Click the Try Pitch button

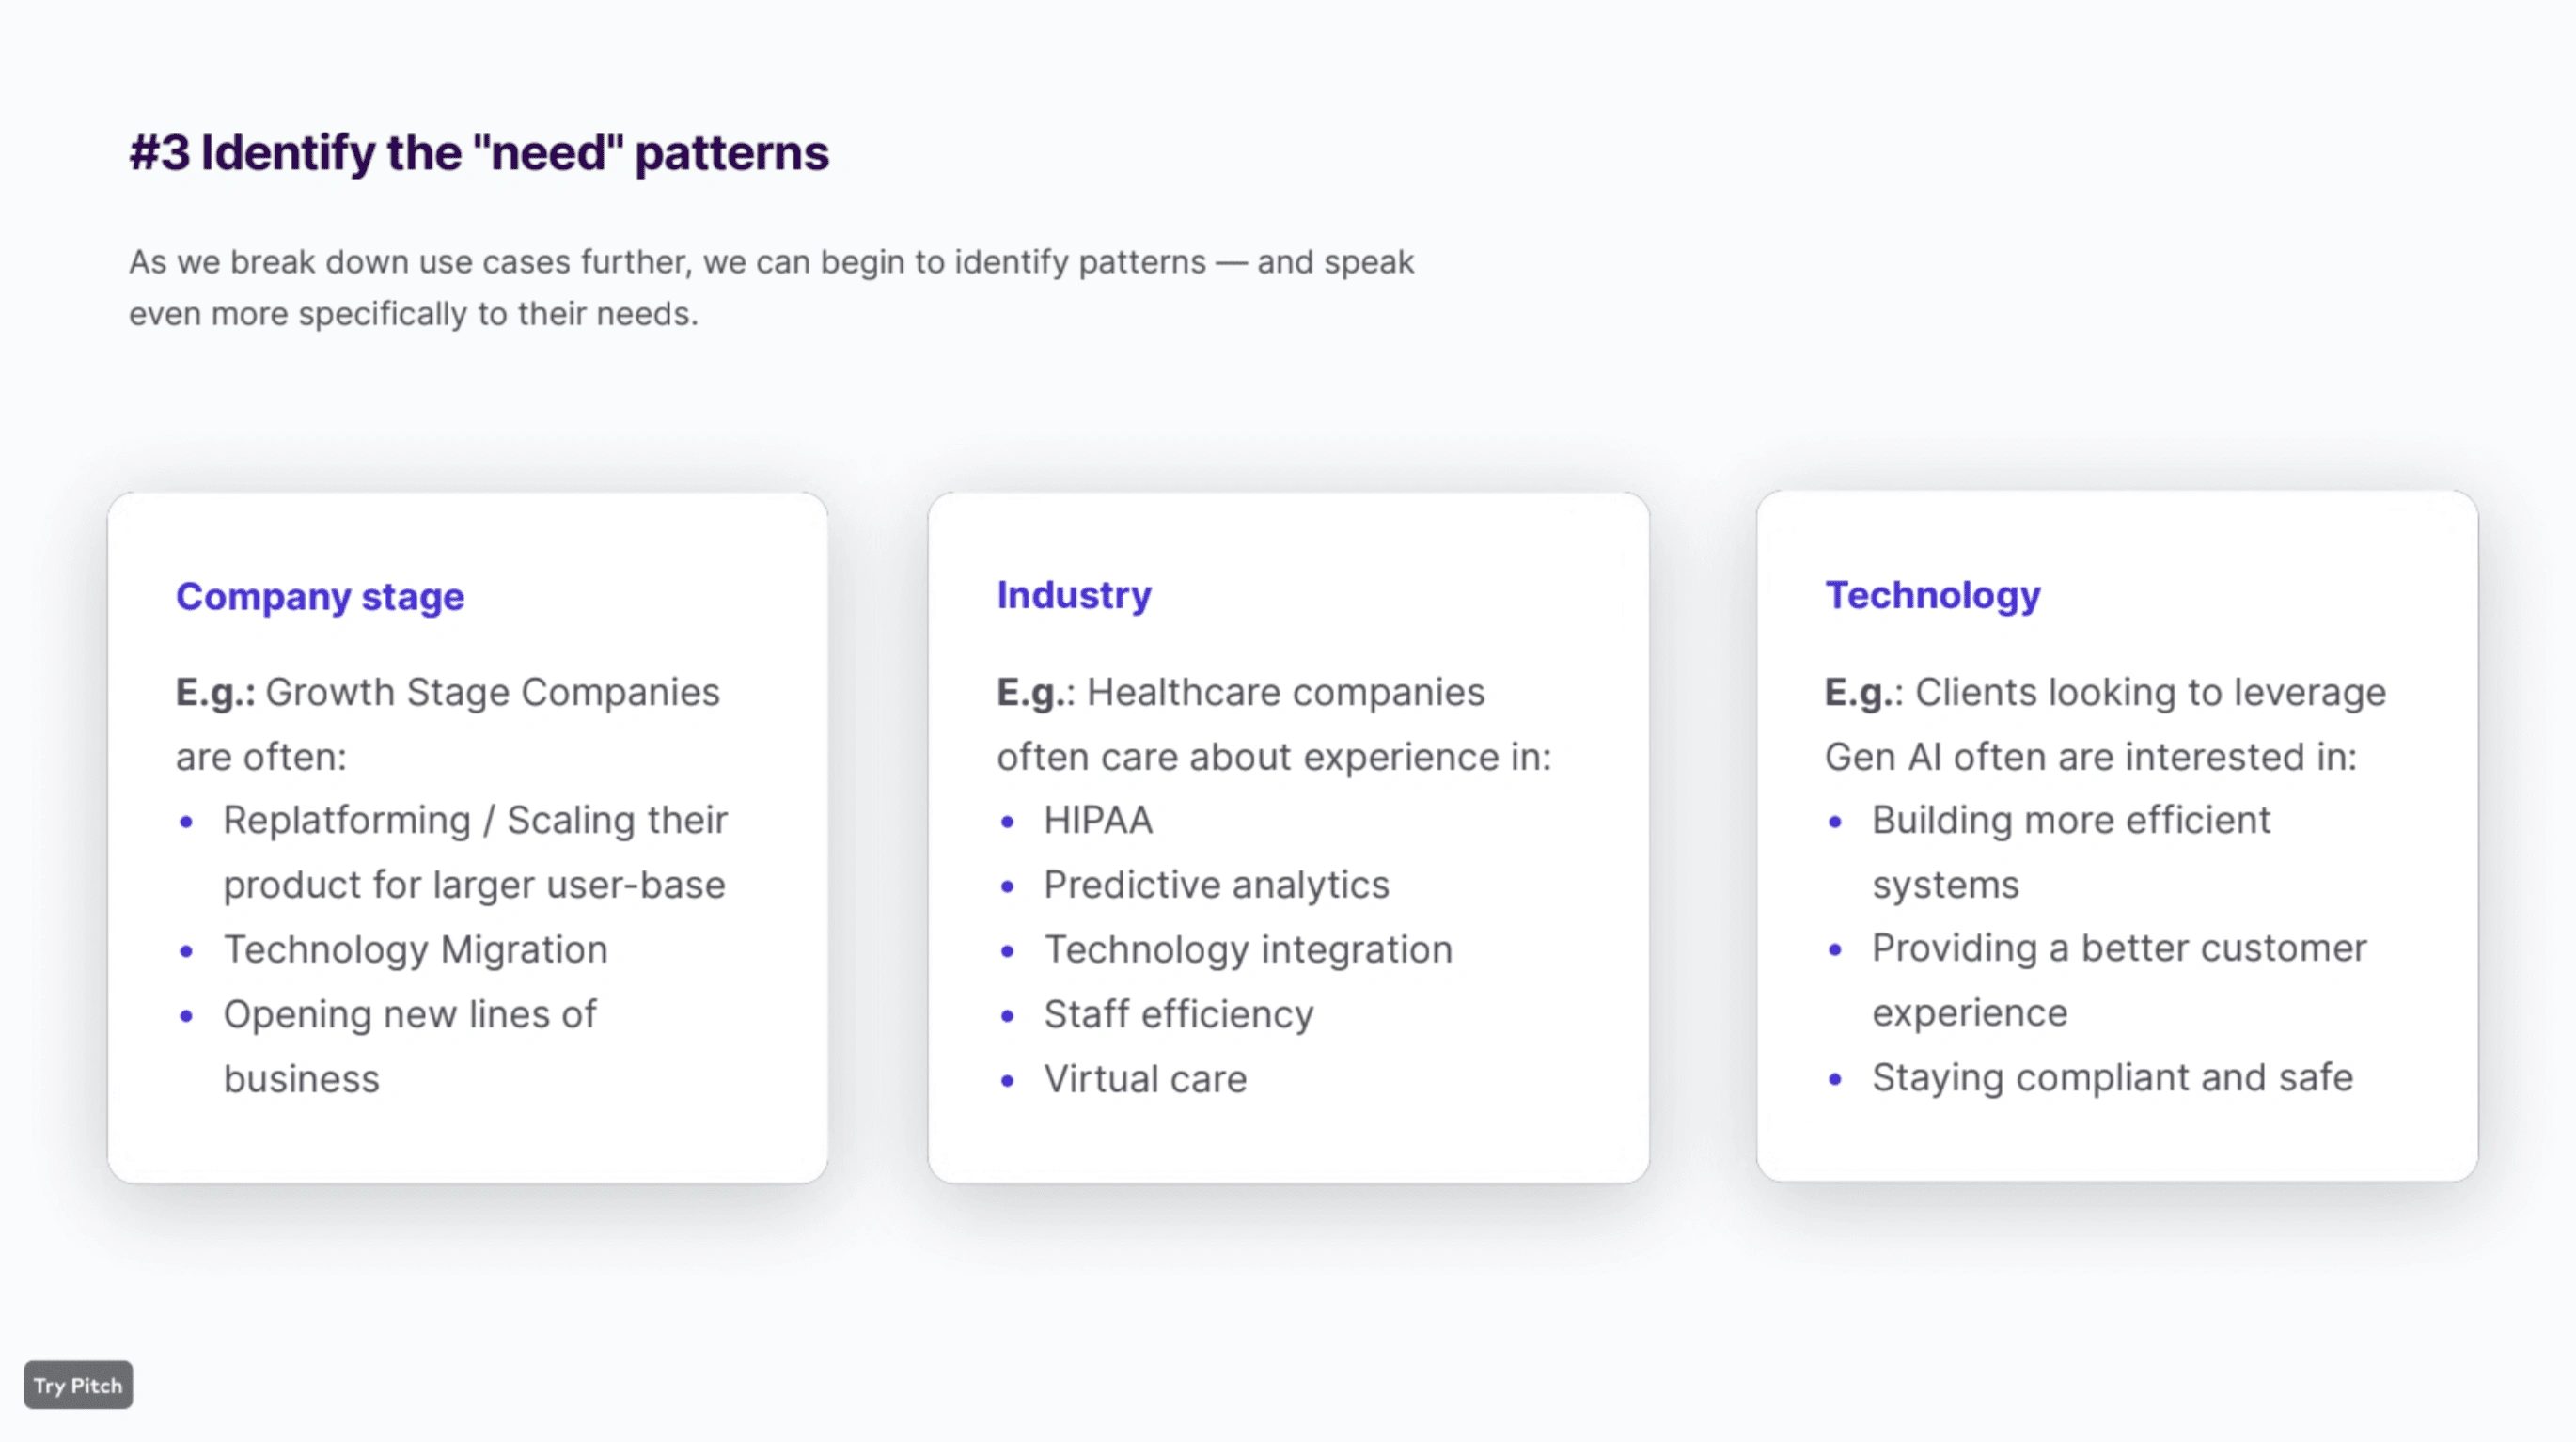coord(78,1385)
